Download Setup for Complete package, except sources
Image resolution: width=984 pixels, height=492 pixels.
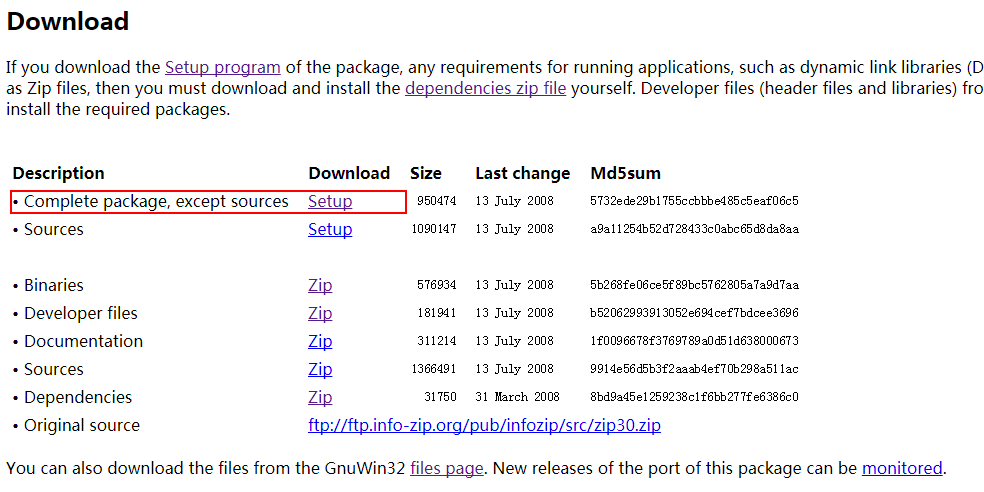(330, 202)
